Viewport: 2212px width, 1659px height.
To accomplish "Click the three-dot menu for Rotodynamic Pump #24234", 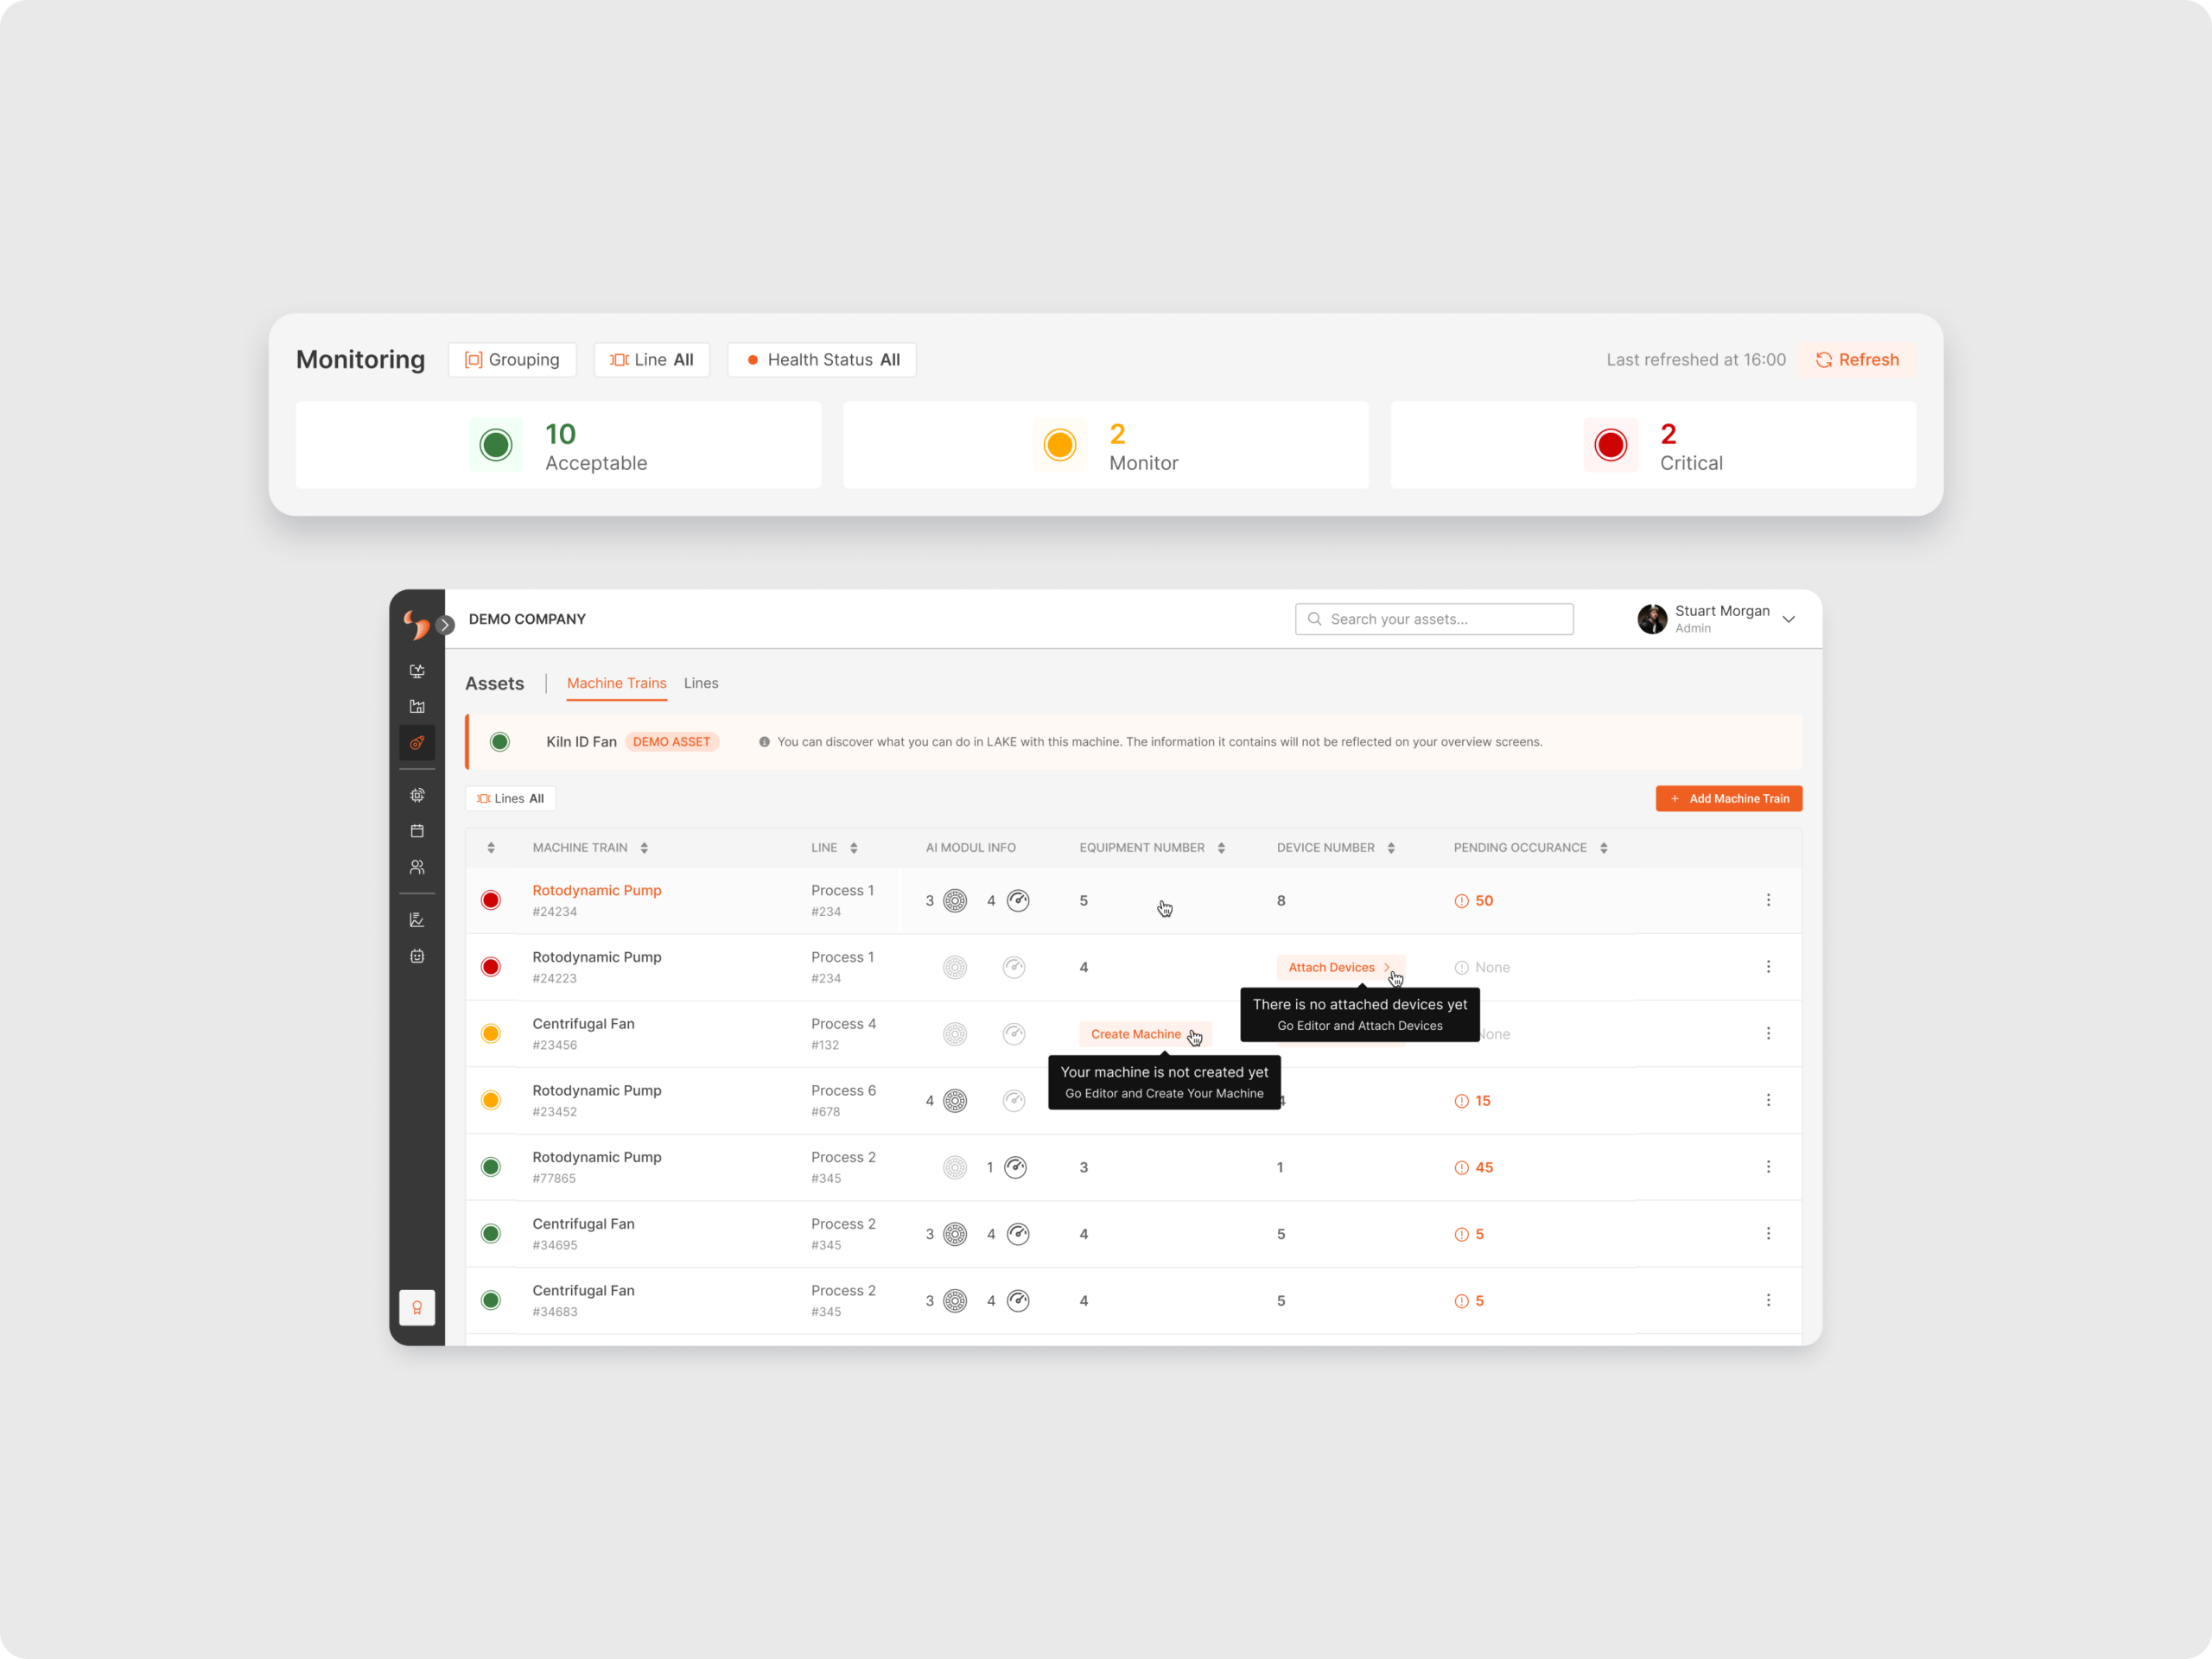I will coord(1770,901).
